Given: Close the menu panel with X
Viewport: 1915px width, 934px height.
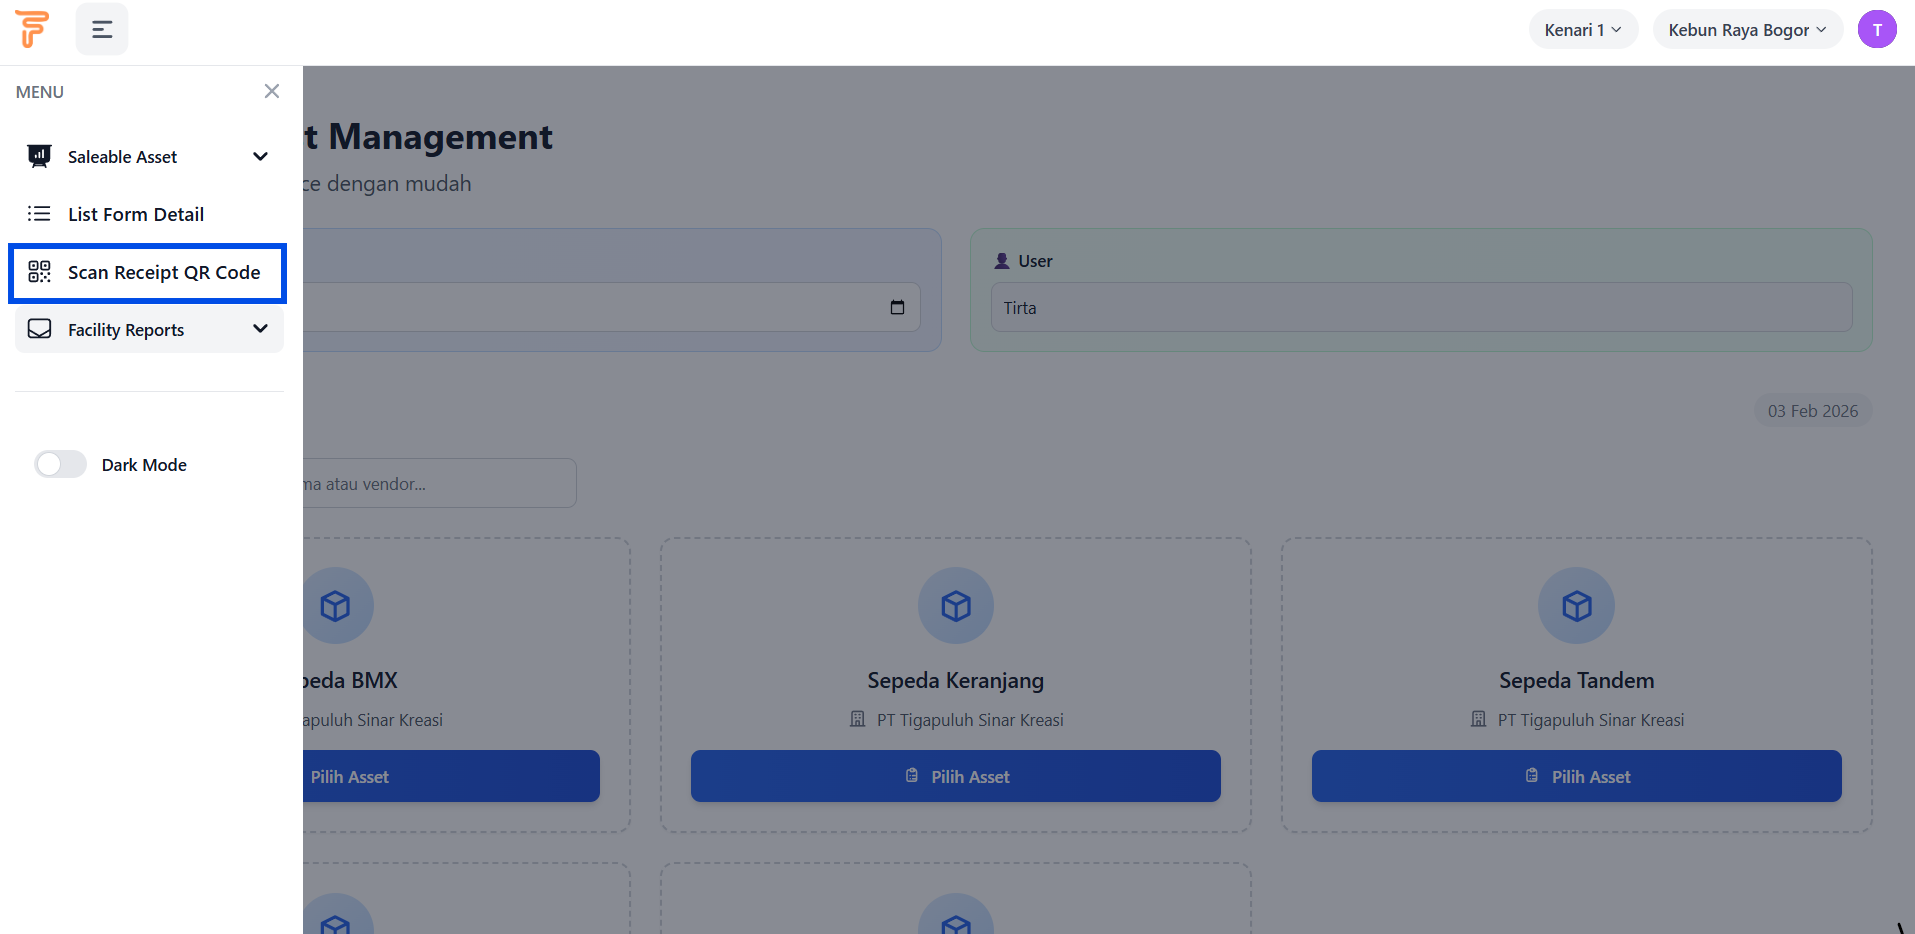Looking at the screenshot, I should click(x=271, y=91).
